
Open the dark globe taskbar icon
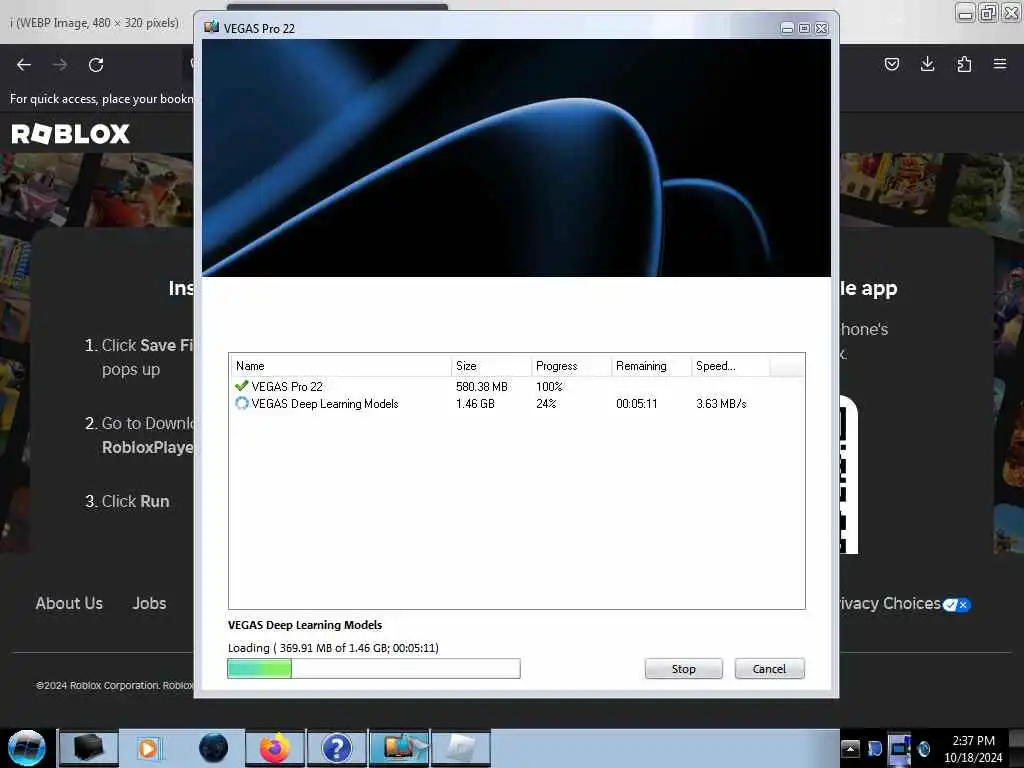(x=214, y=748)
